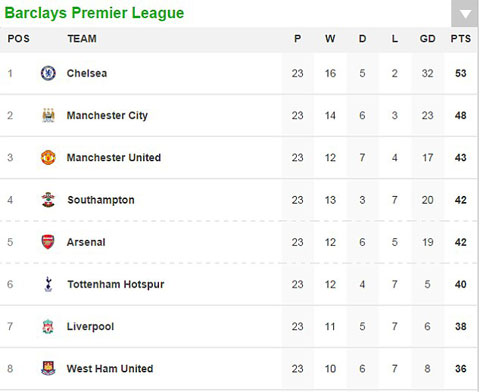Image resolution: width=480 pixels, height=392 pixels.
Task: Click the Manchester United club crest
Action: click(x=48, y=157)
